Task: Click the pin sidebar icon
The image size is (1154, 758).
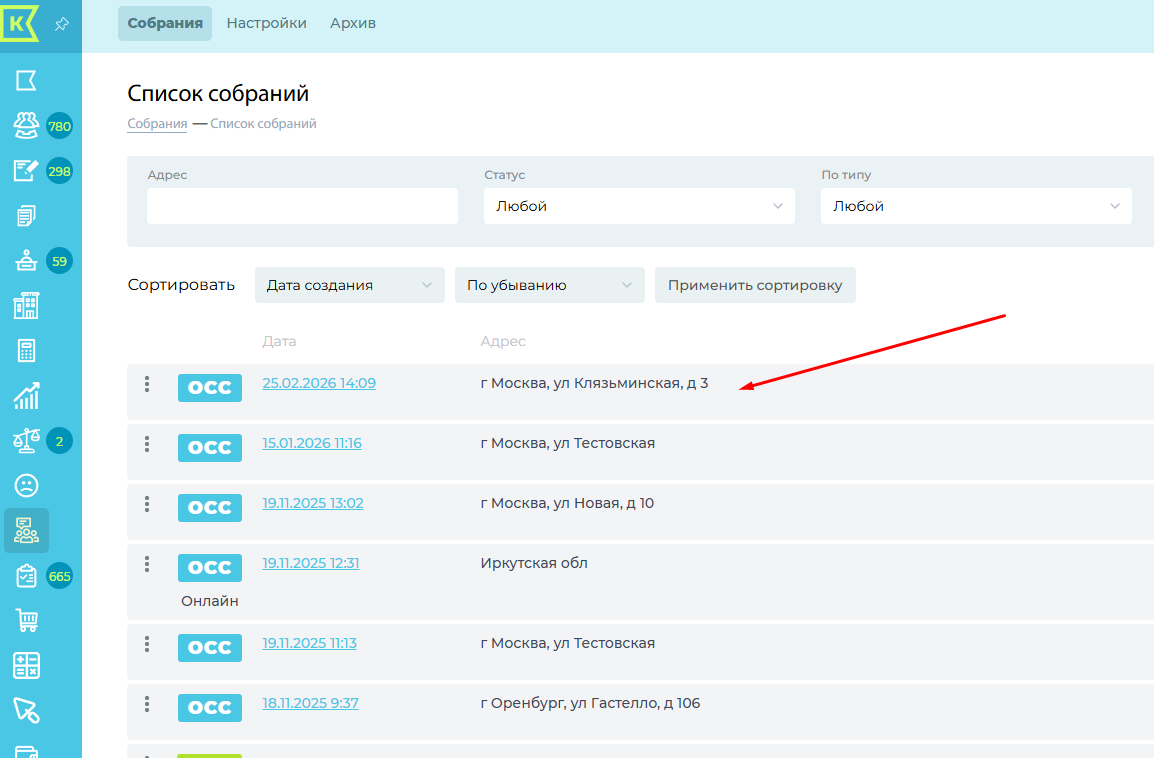Action: [x=62, y=24]
